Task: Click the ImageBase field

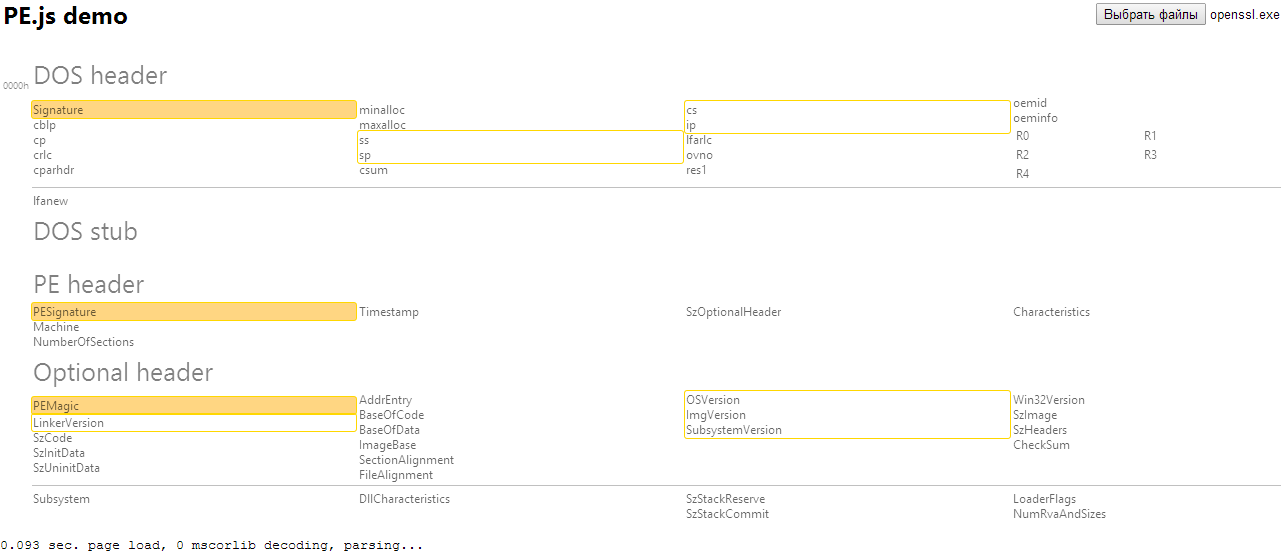Action: pyautogui.click(x=387, y=445)
